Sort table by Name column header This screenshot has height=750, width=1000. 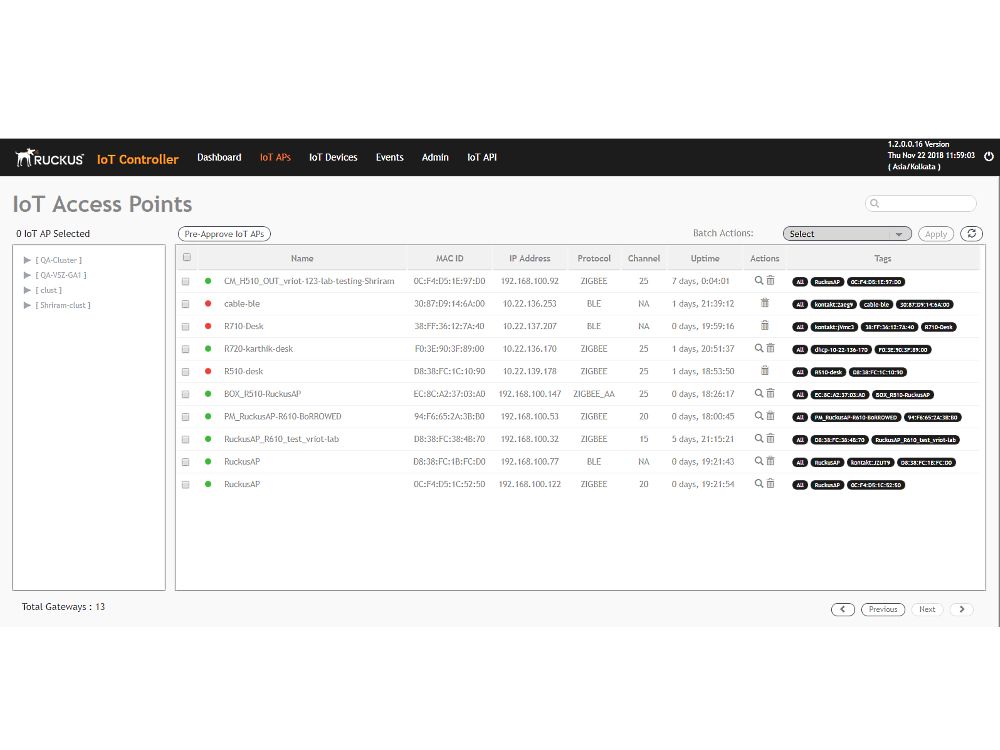302,258
